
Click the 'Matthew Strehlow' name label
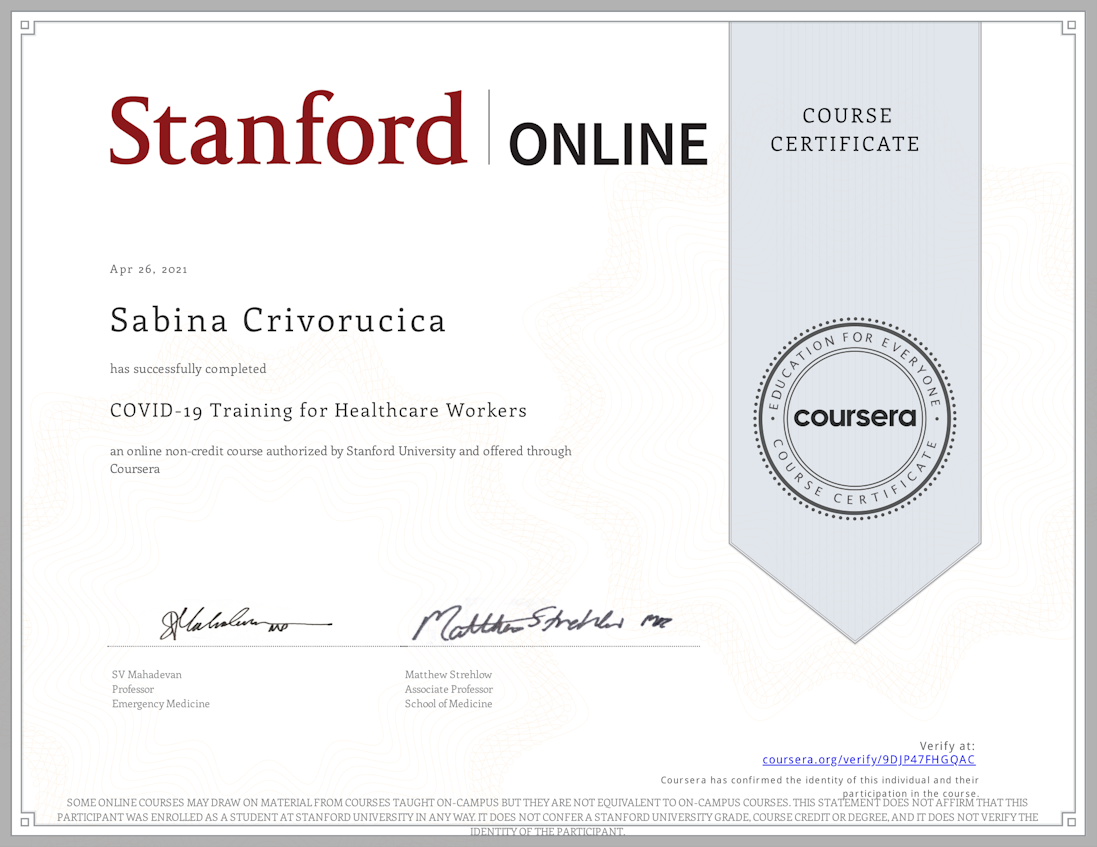click(x=448, y=674)
